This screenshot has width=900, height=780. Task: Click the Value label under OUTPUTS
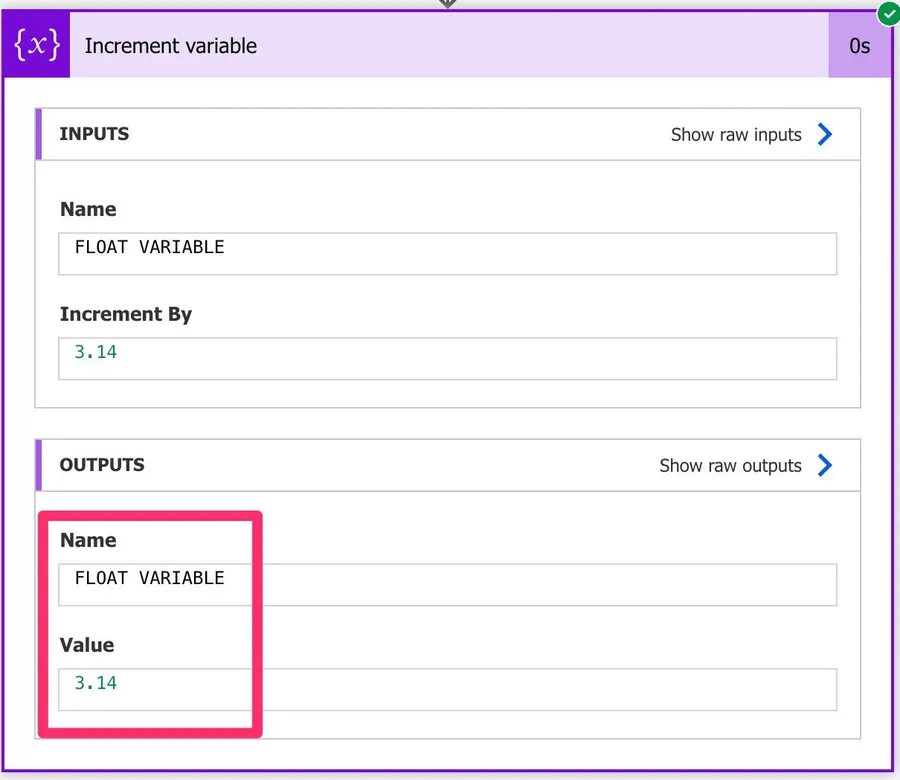87,645
